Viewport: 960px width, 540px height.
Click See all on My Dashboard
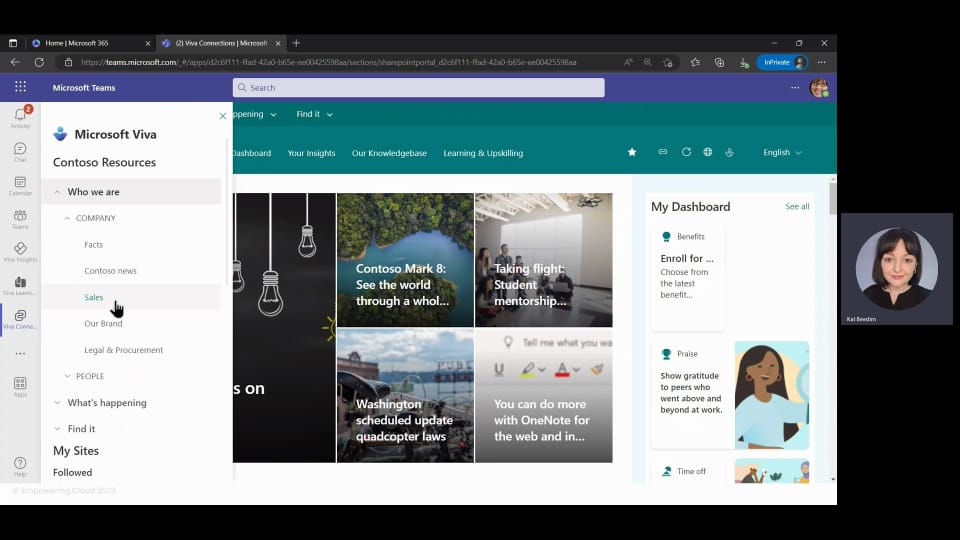(797, 206)
